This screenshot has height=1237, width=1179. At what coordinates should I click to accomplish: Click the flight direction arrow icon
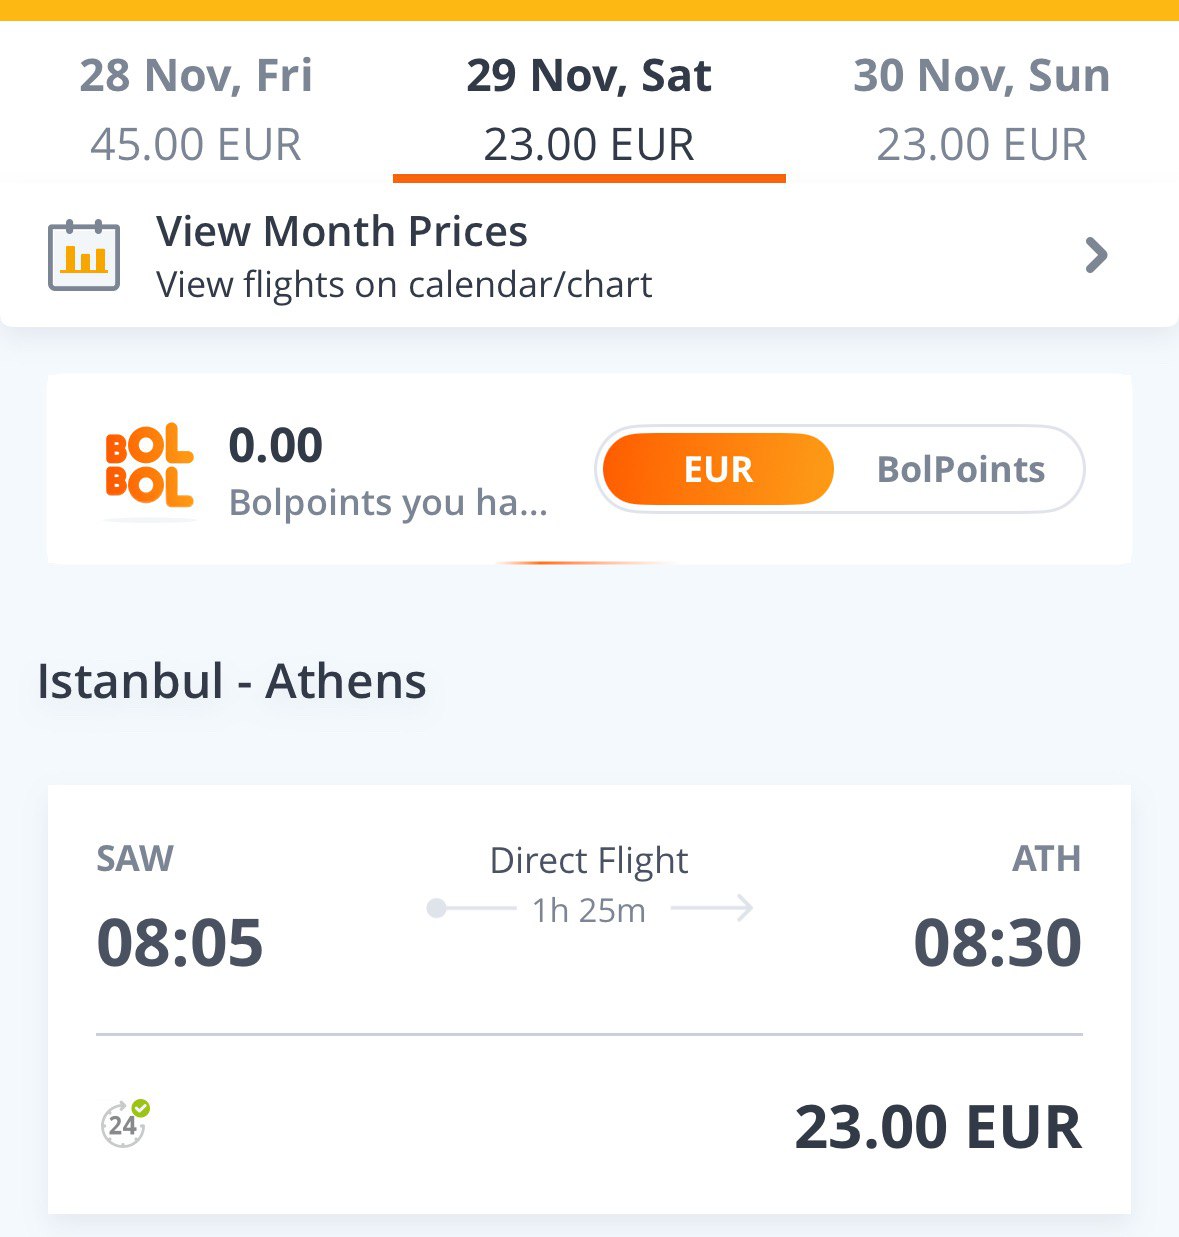click(x=712, y=908)
